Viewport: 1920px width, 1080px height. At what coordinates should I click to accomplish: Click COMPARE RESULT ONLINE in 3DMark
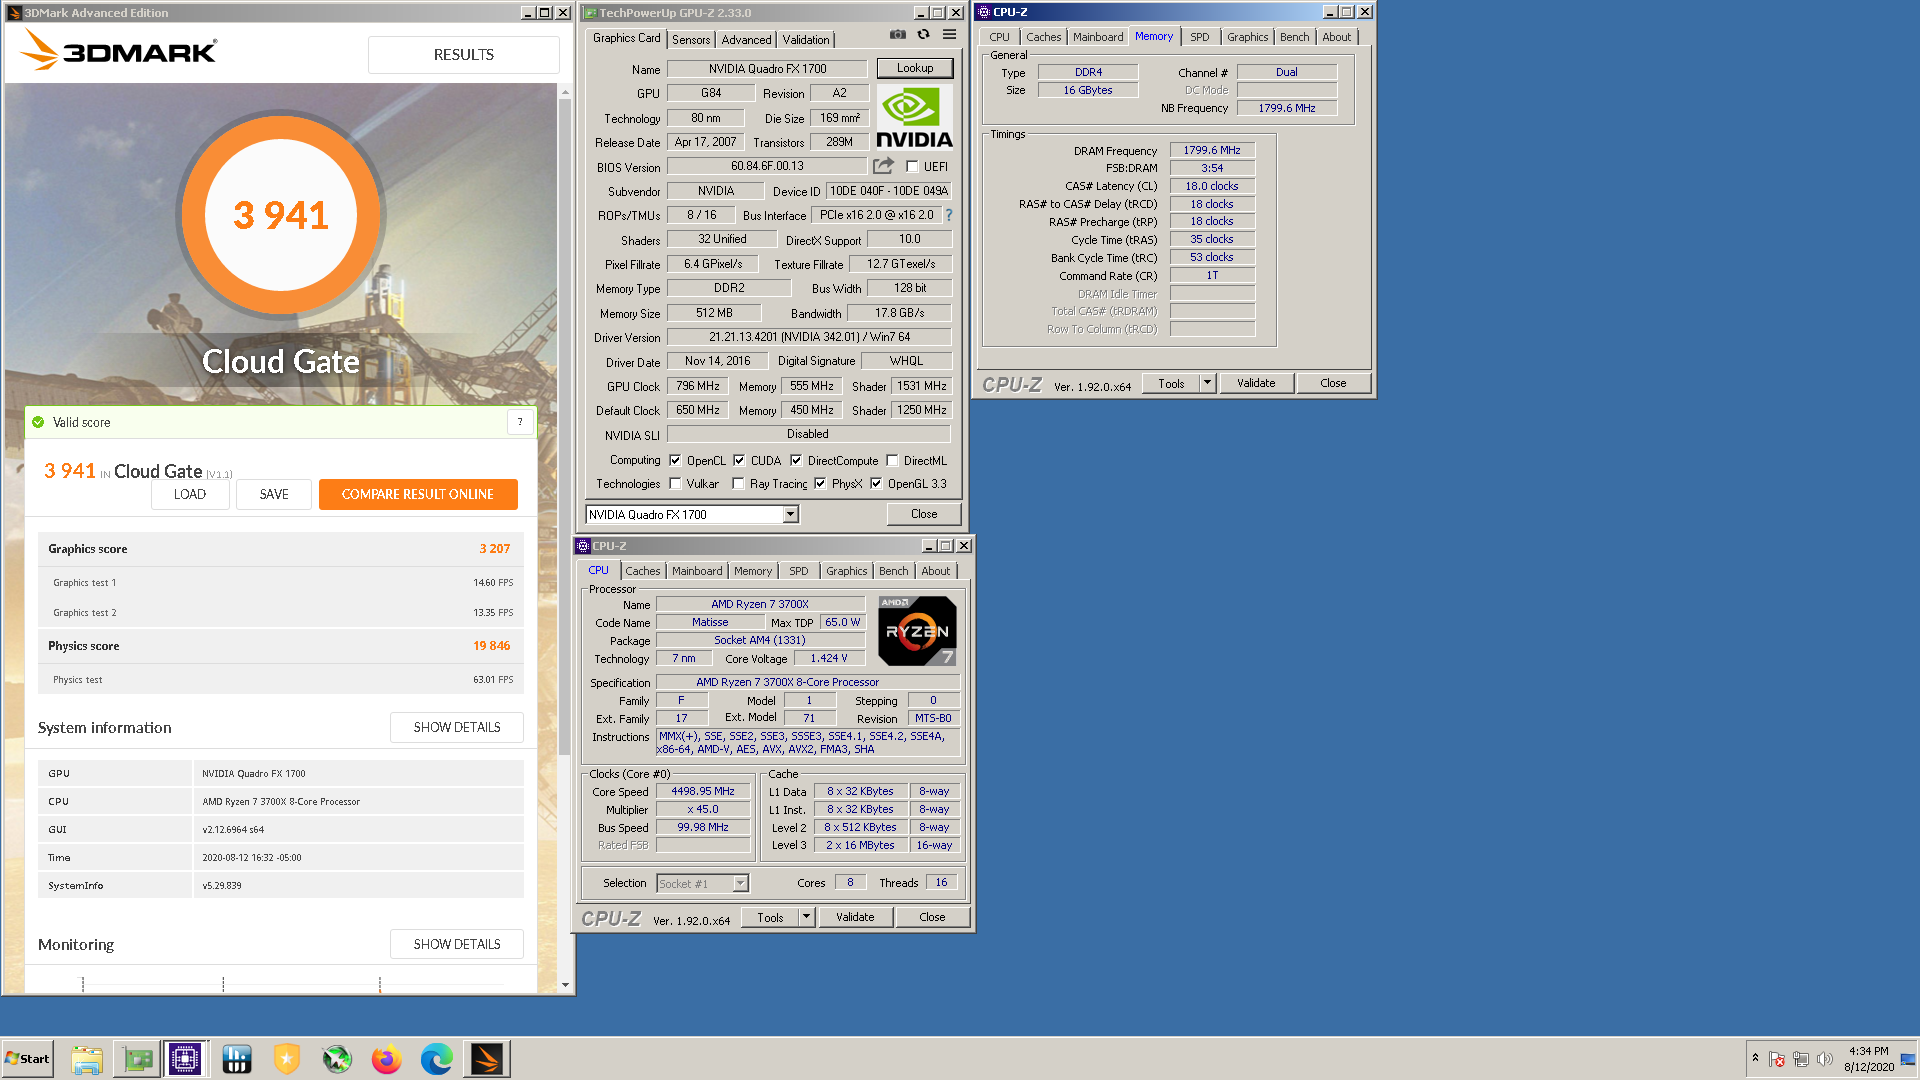(x=418, y=494)
